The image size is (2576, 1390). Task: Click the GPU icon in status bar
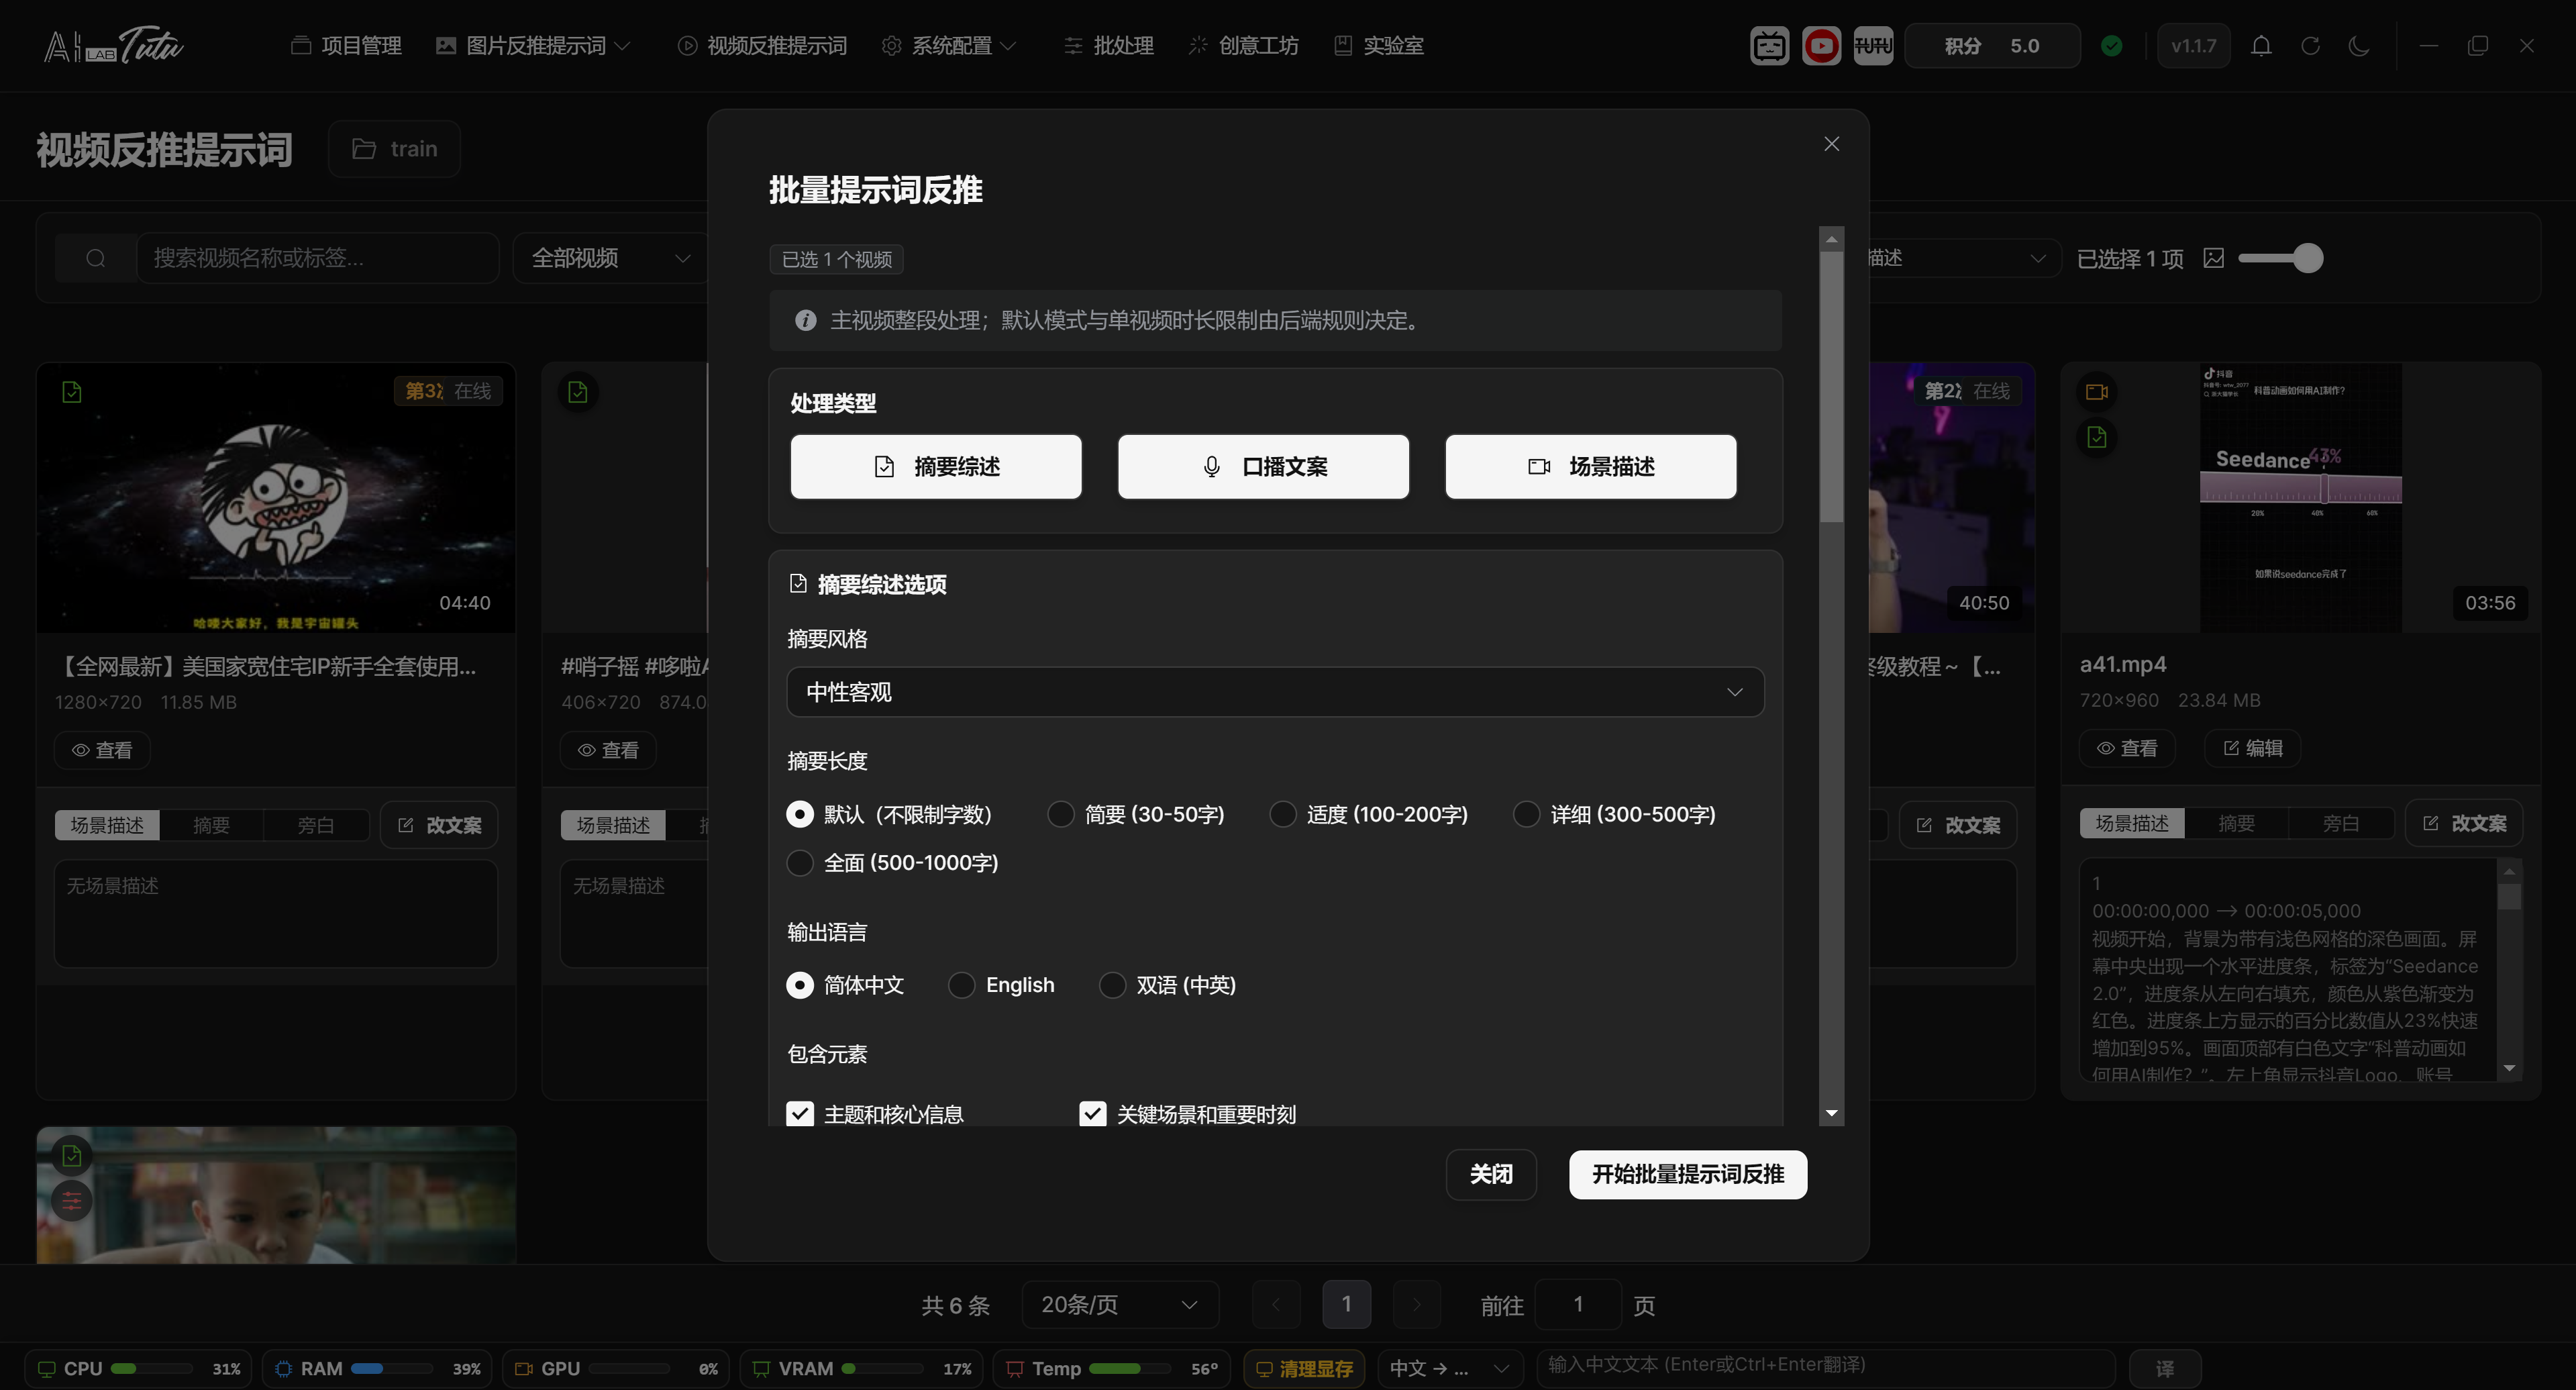coord(523,1368)
